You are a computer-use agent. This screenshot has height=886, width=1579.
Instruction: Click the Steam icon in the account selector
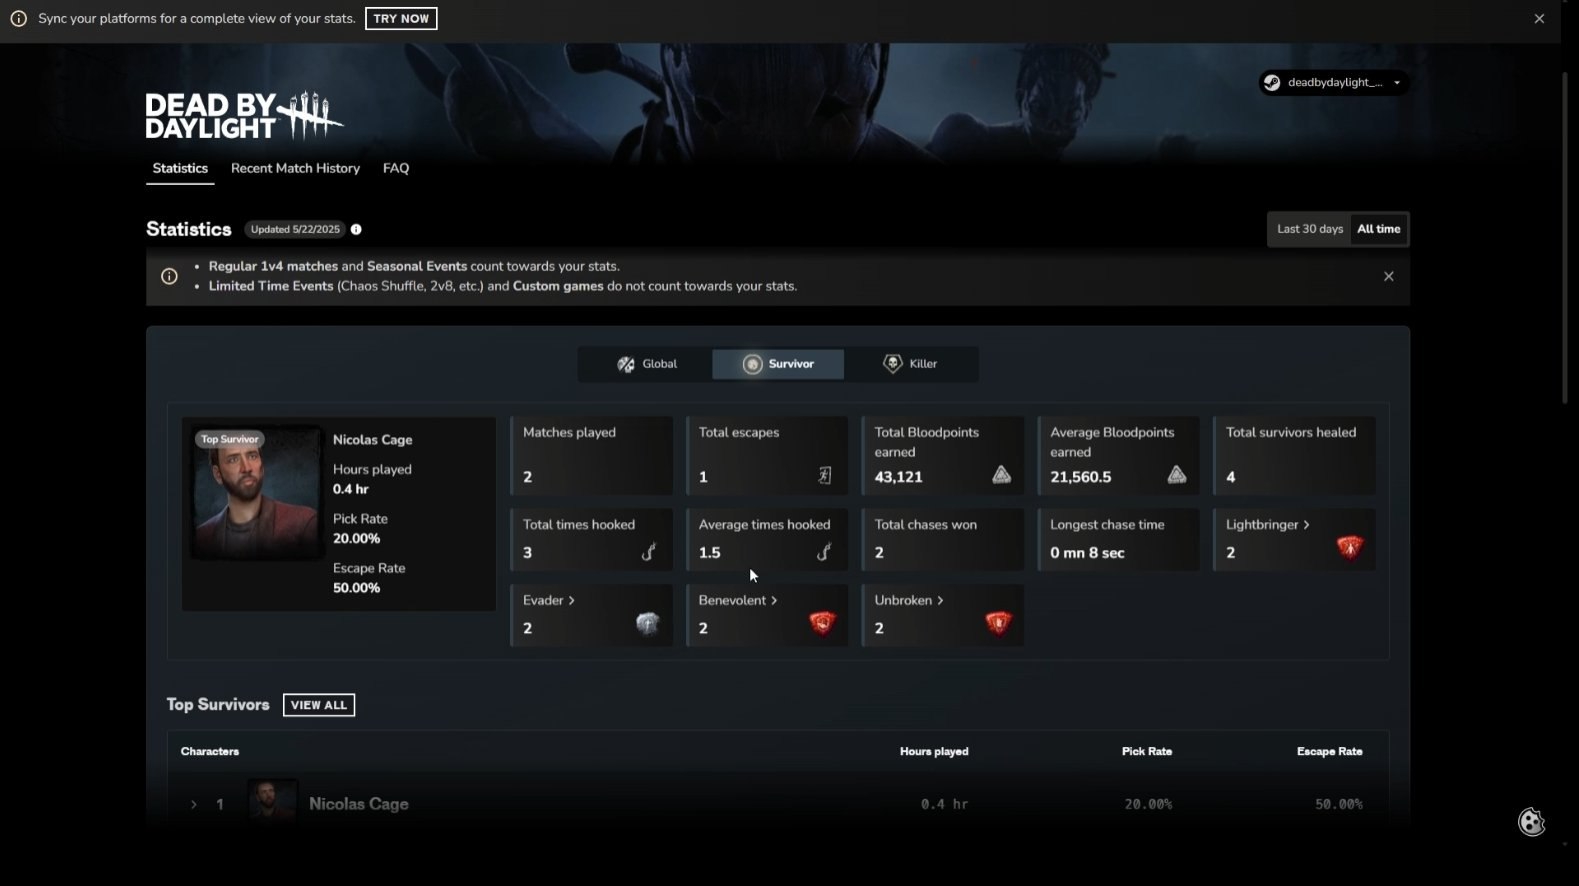[1272, 83]
